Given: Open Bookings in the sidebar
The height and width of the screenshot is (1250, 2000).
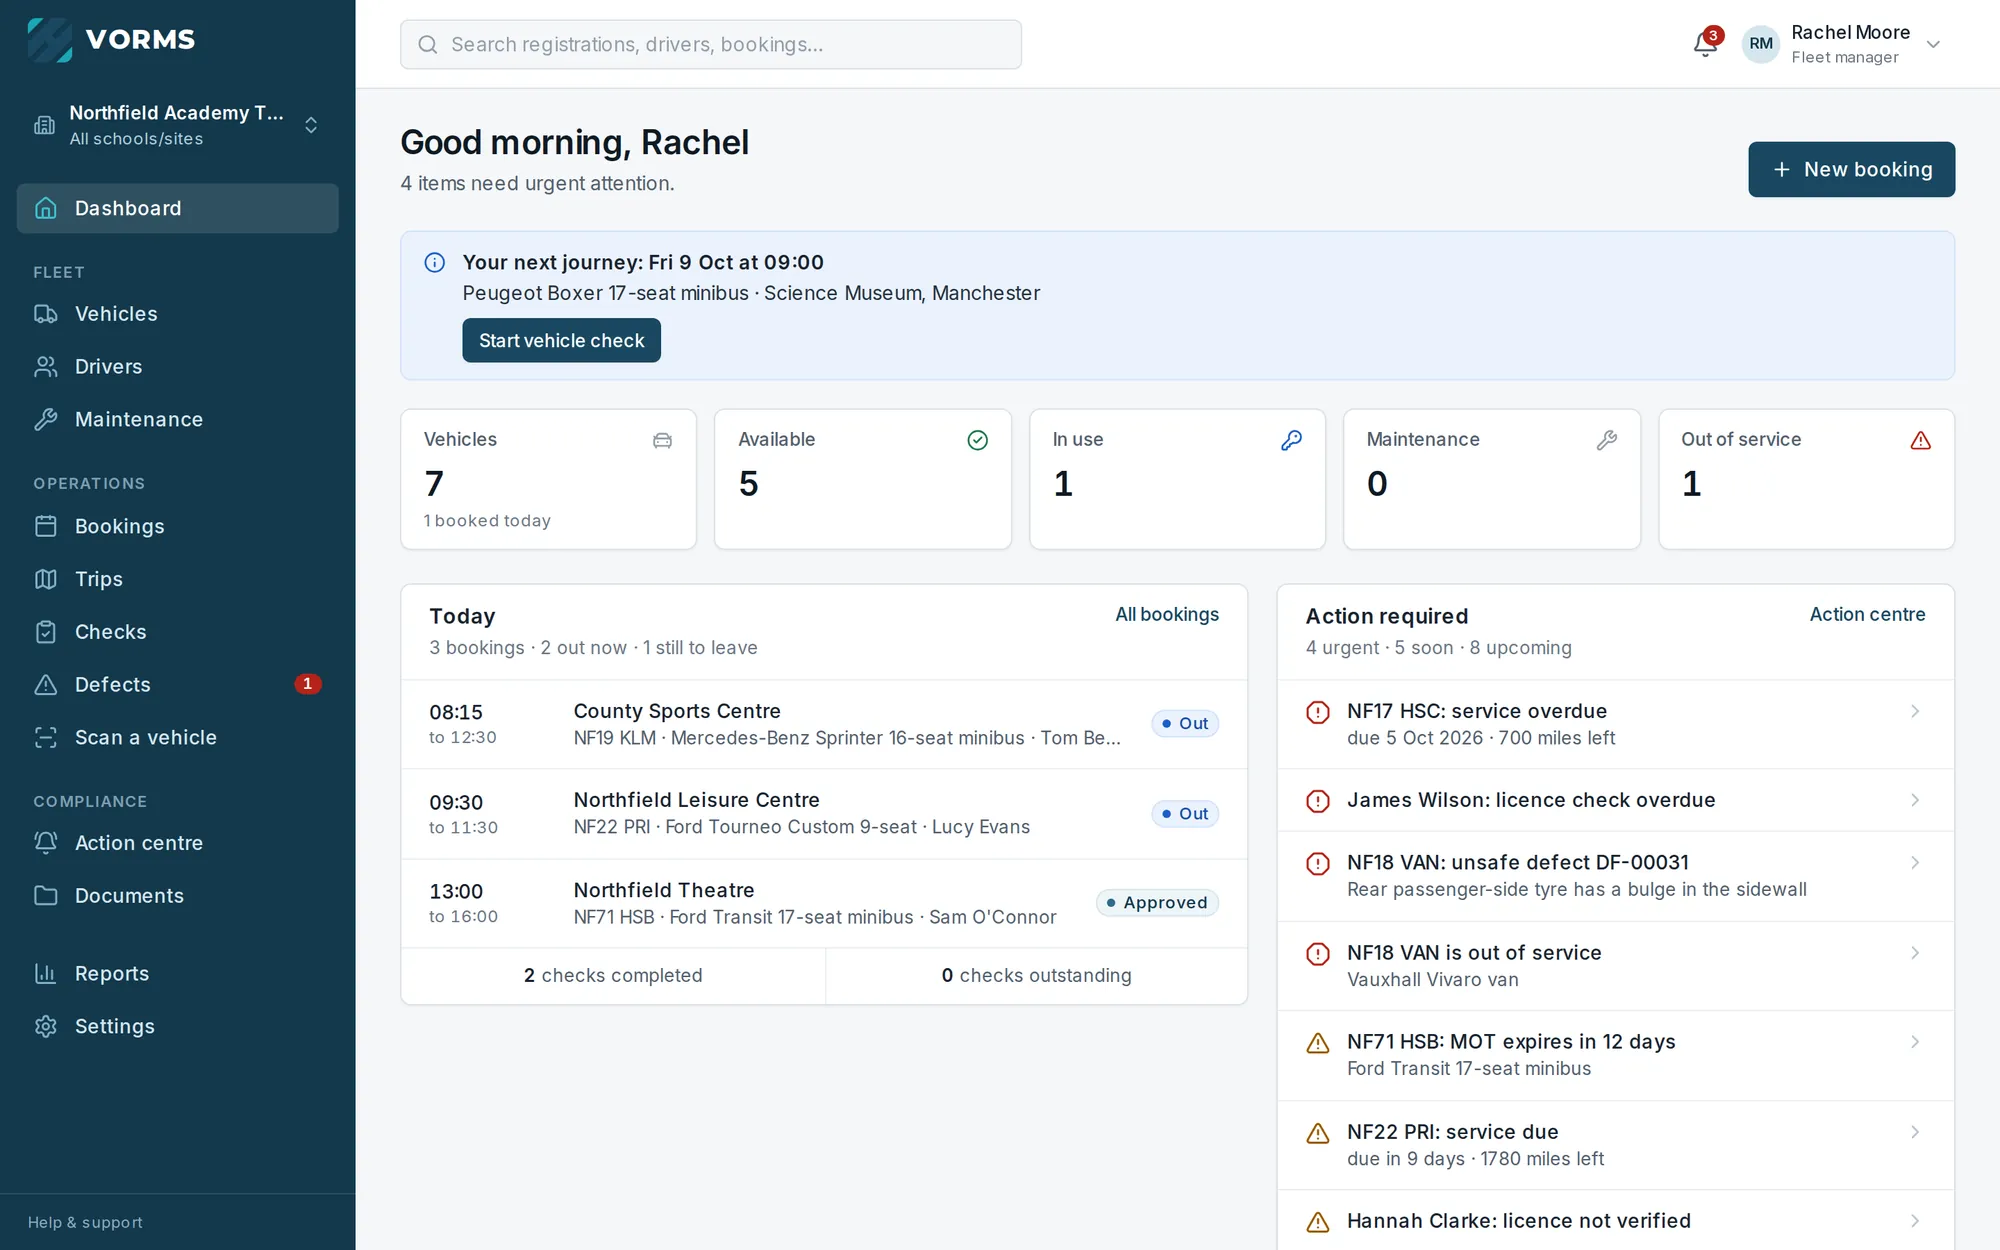Looking at the screenshot, I should pyautogui.click(x=177, y=526).
